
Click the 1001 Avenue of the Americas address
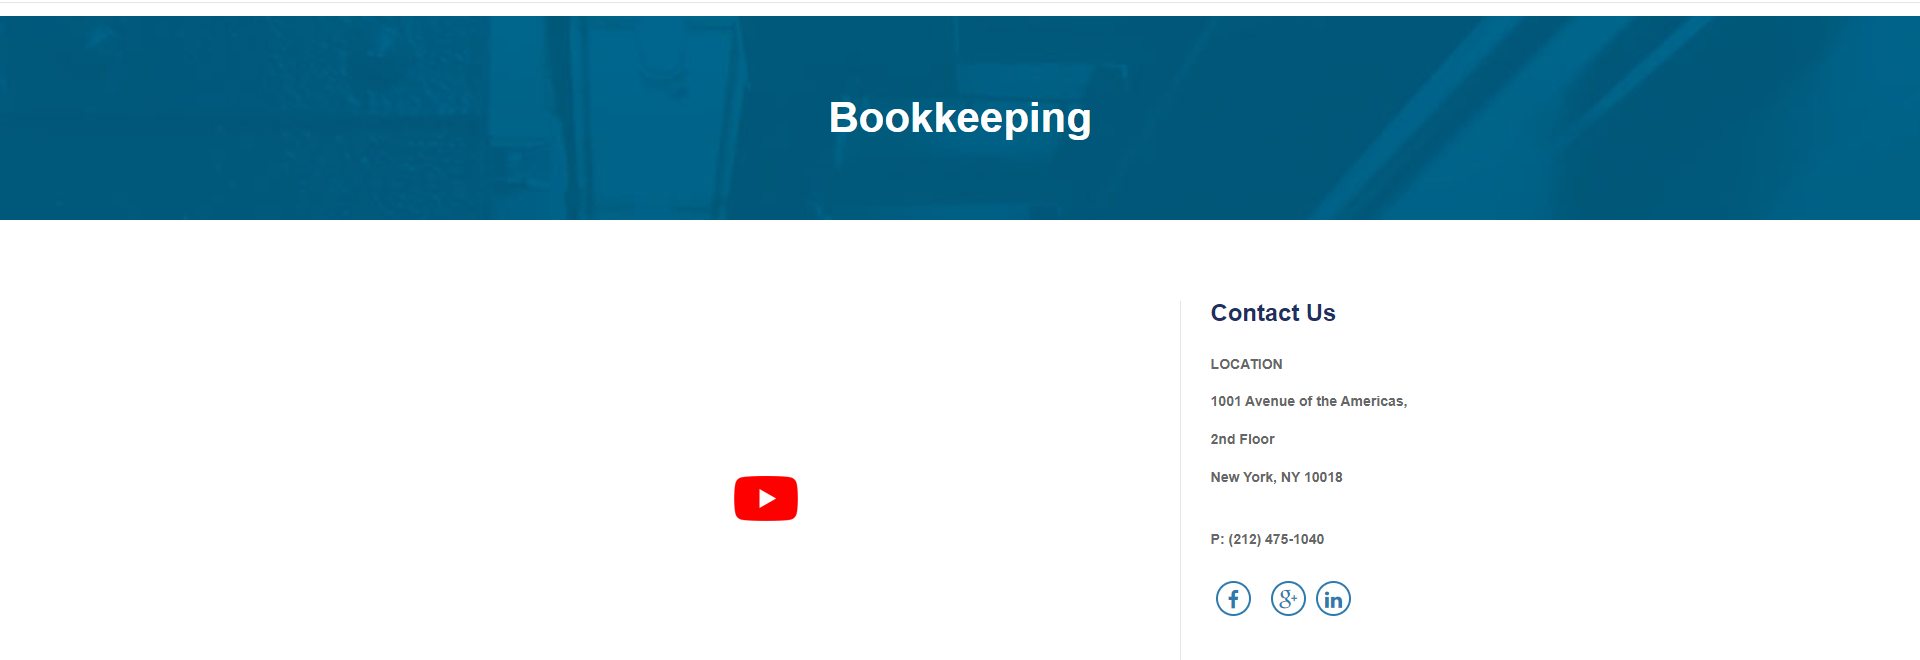[1309, 401]
